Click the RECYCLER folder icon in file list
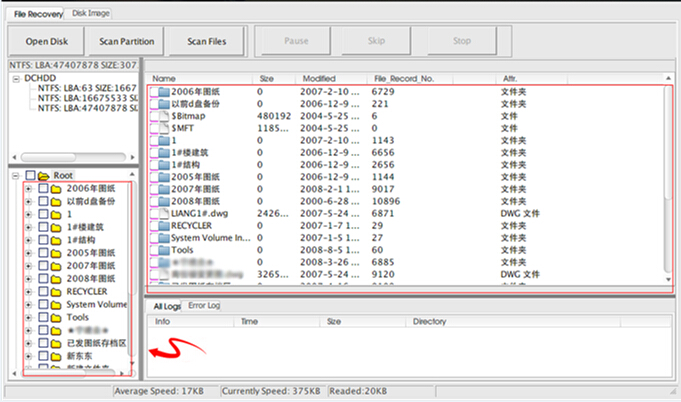Screen dimensions: 681x402 (164, 226)
